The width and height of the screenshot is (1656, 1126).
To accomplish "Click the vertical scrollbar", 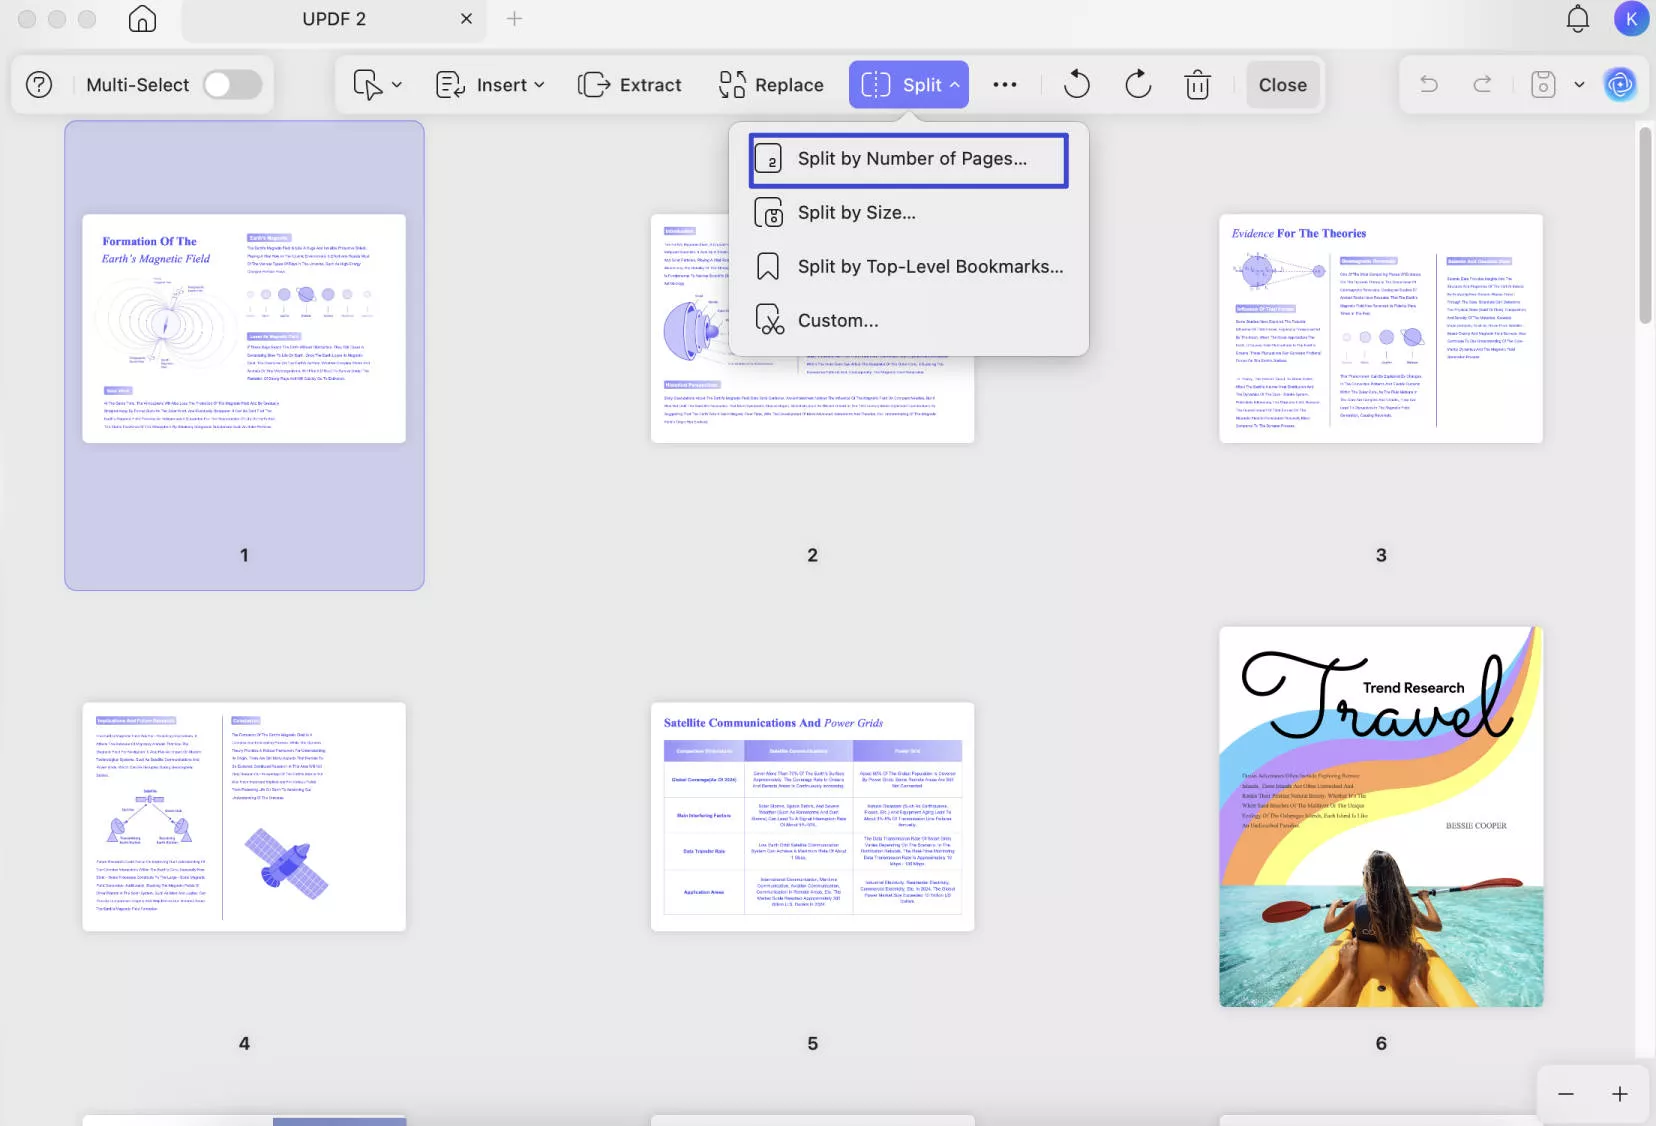I will click(1645, 225).
